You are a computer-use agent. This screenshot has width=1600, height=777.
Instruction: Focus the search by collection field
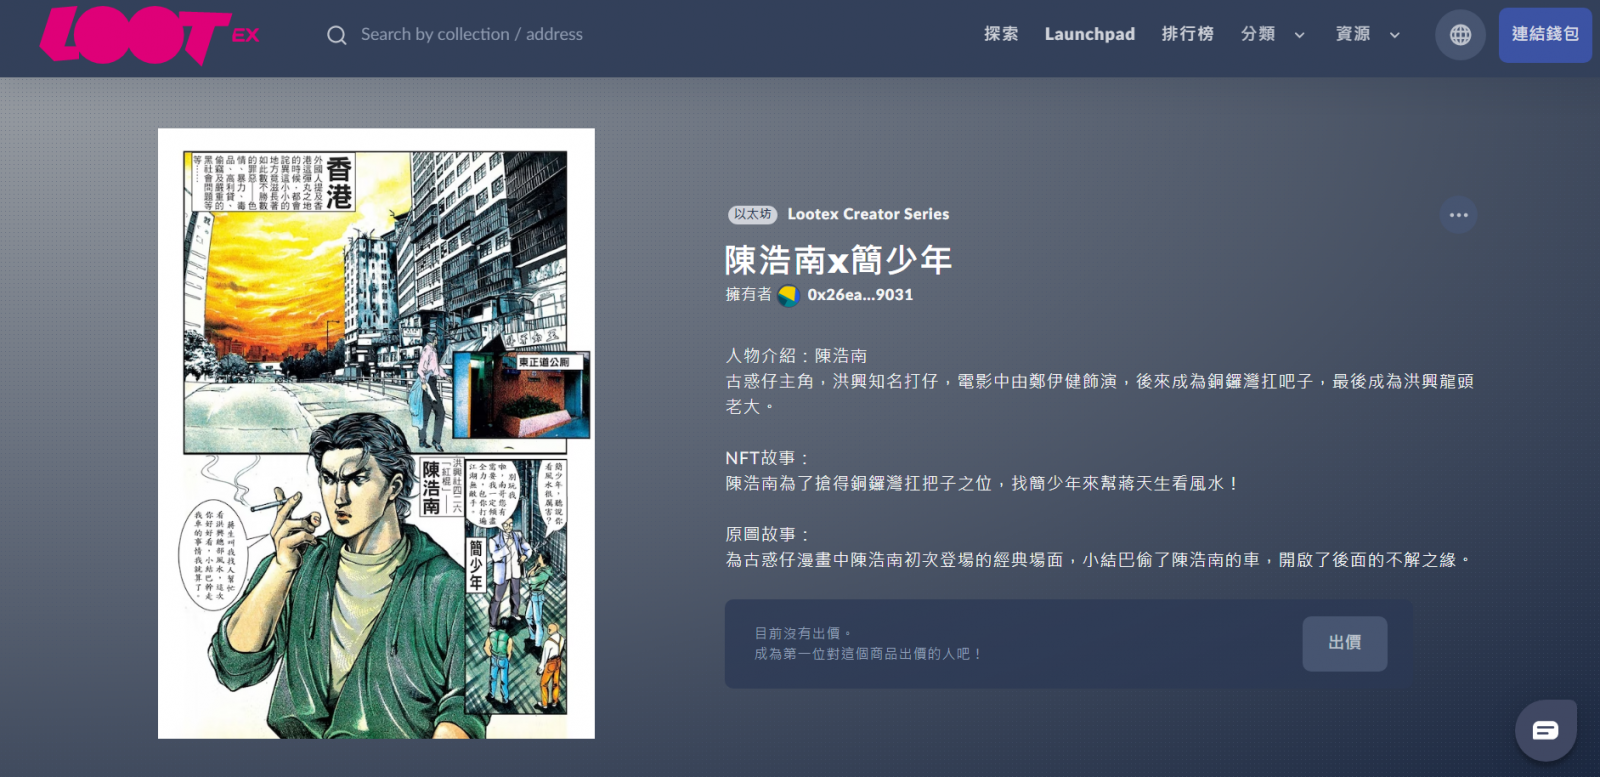click(472, 34)
